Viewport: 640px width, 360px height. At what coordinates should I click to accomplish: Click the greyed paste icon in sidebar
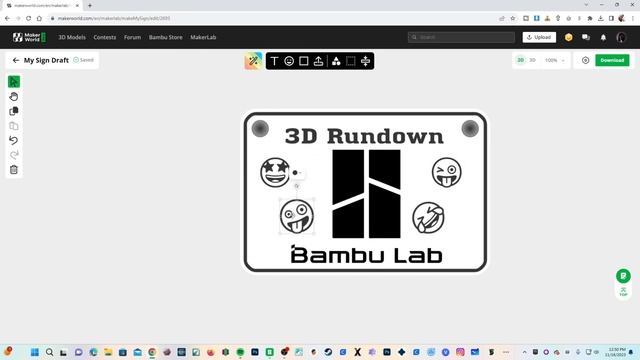point(14,126)
